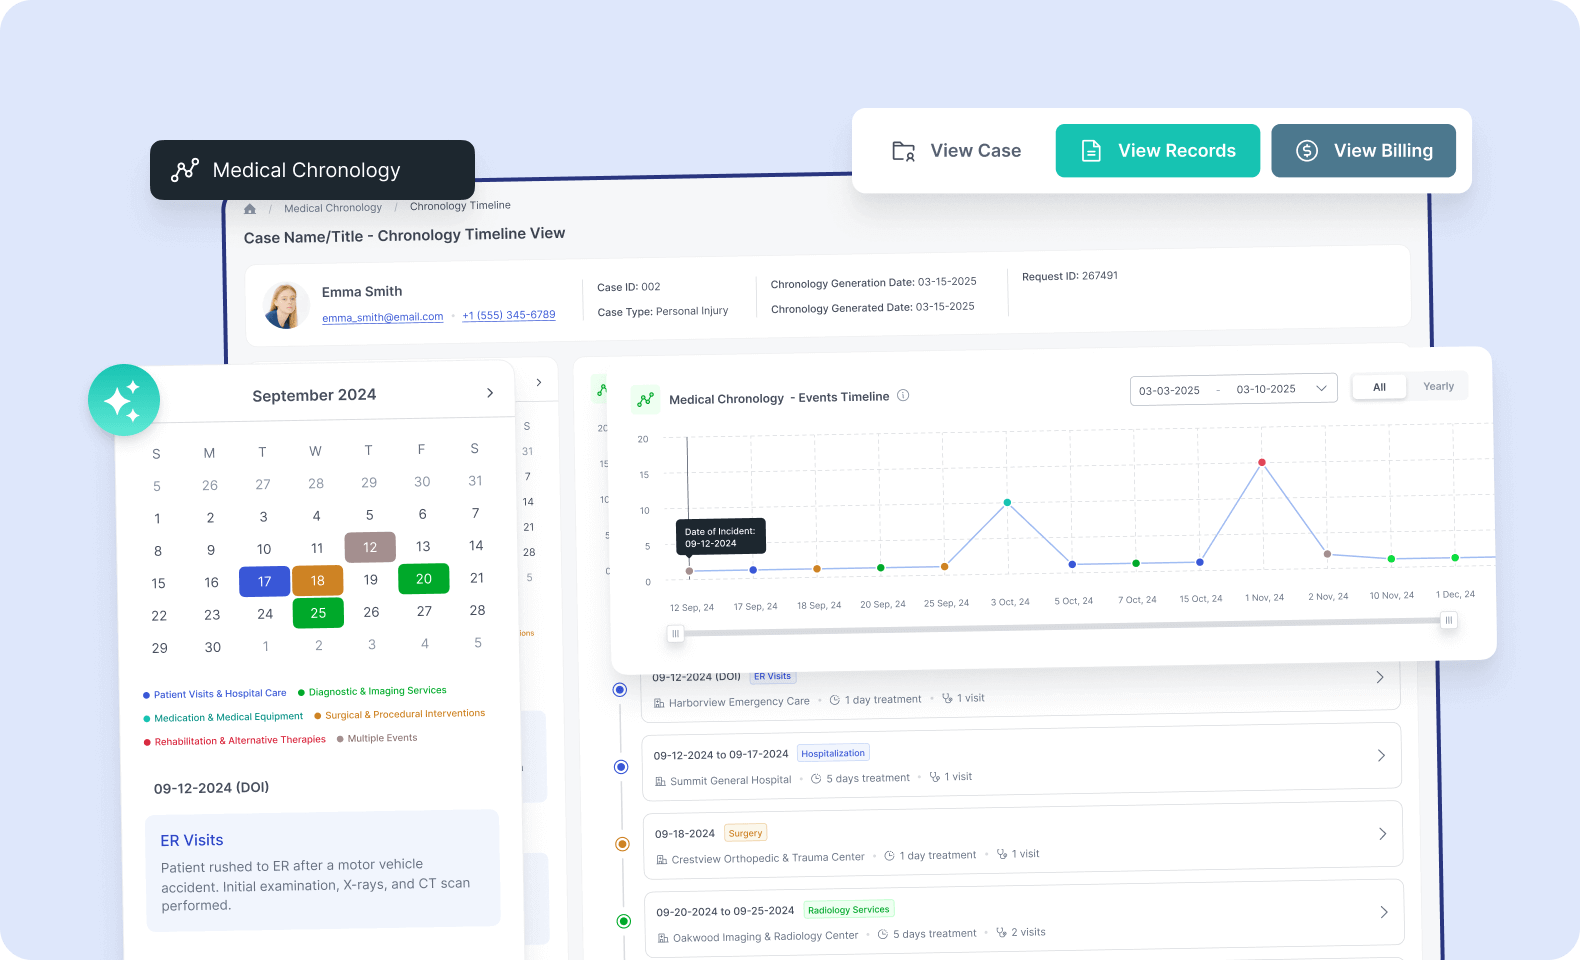
Task: Switch to the Yearly tab
Action: [x=1438, y=387]
